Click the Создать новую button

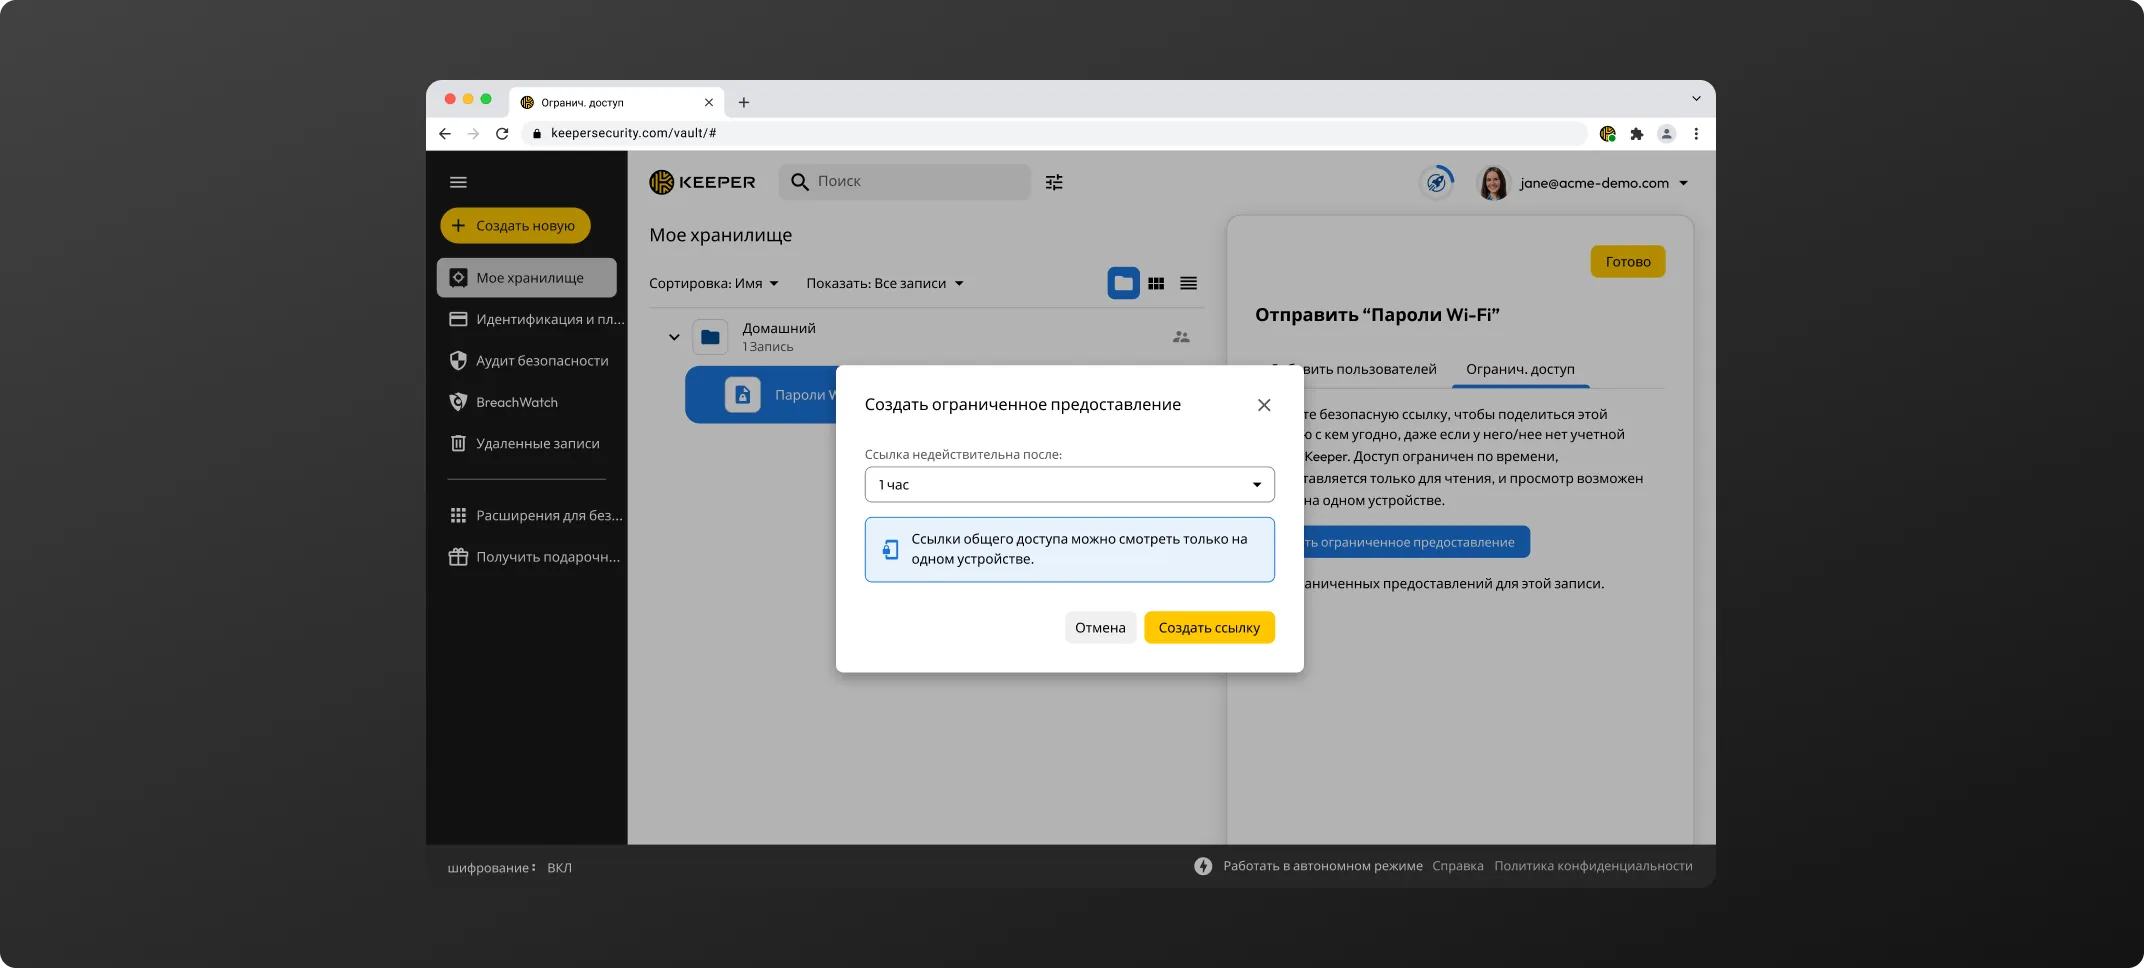(515, 226)
